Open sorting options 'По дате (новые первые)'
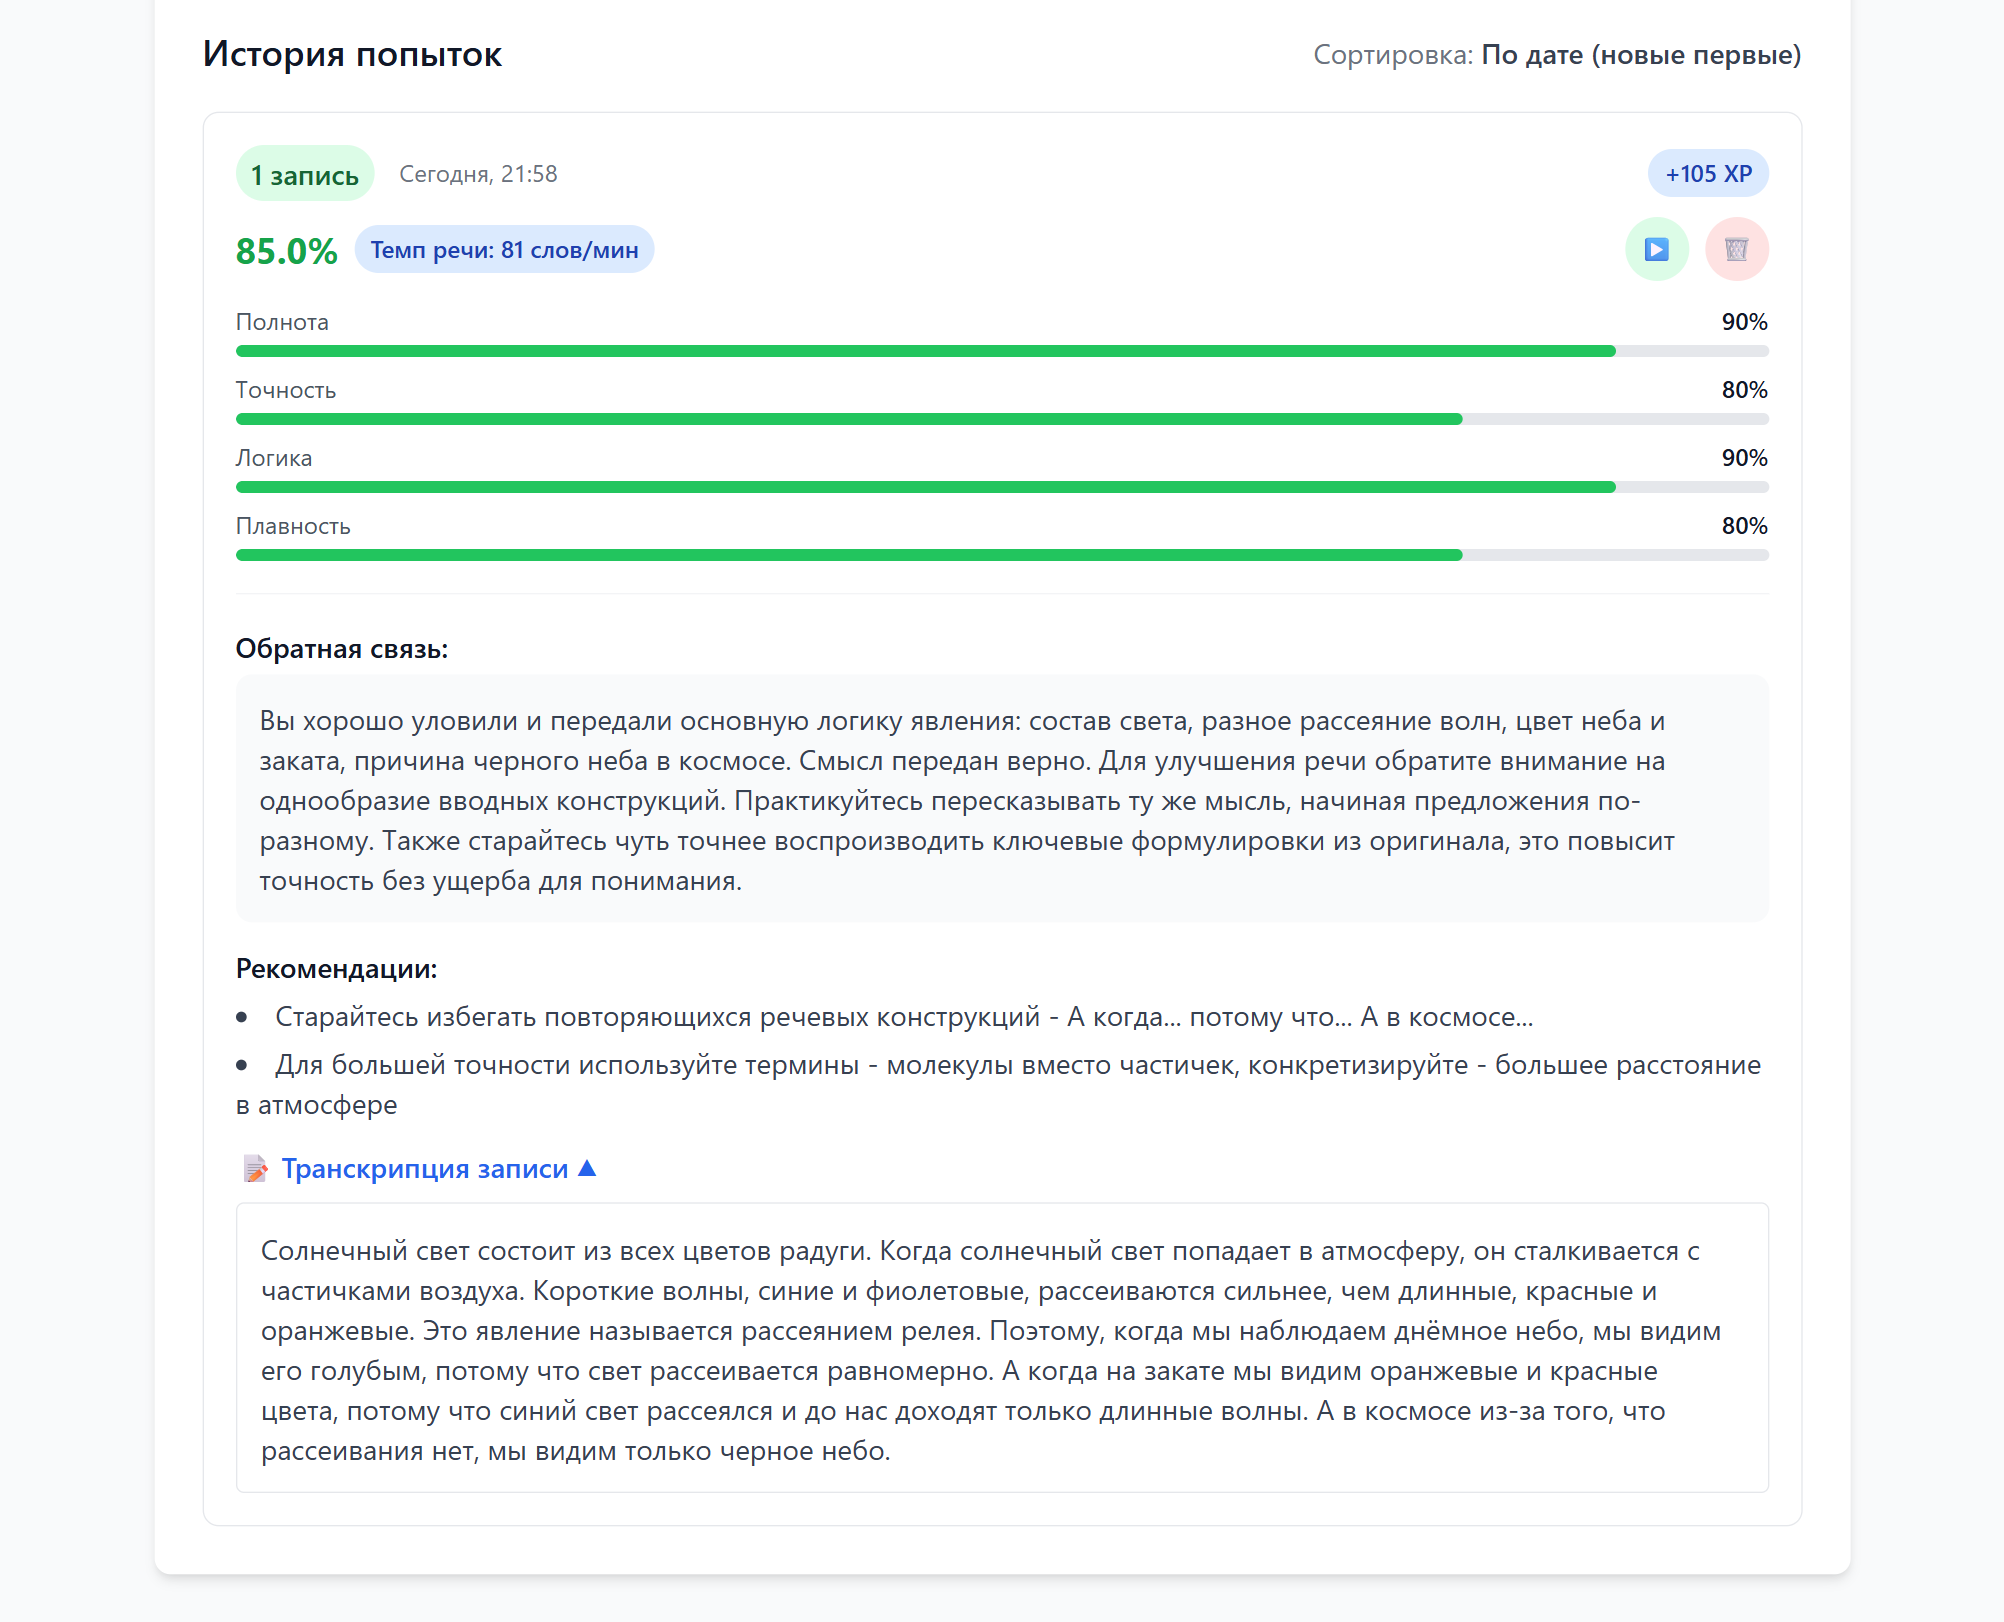Viewport: 2004px width, 1622px height. click(x=1641, y=55)
